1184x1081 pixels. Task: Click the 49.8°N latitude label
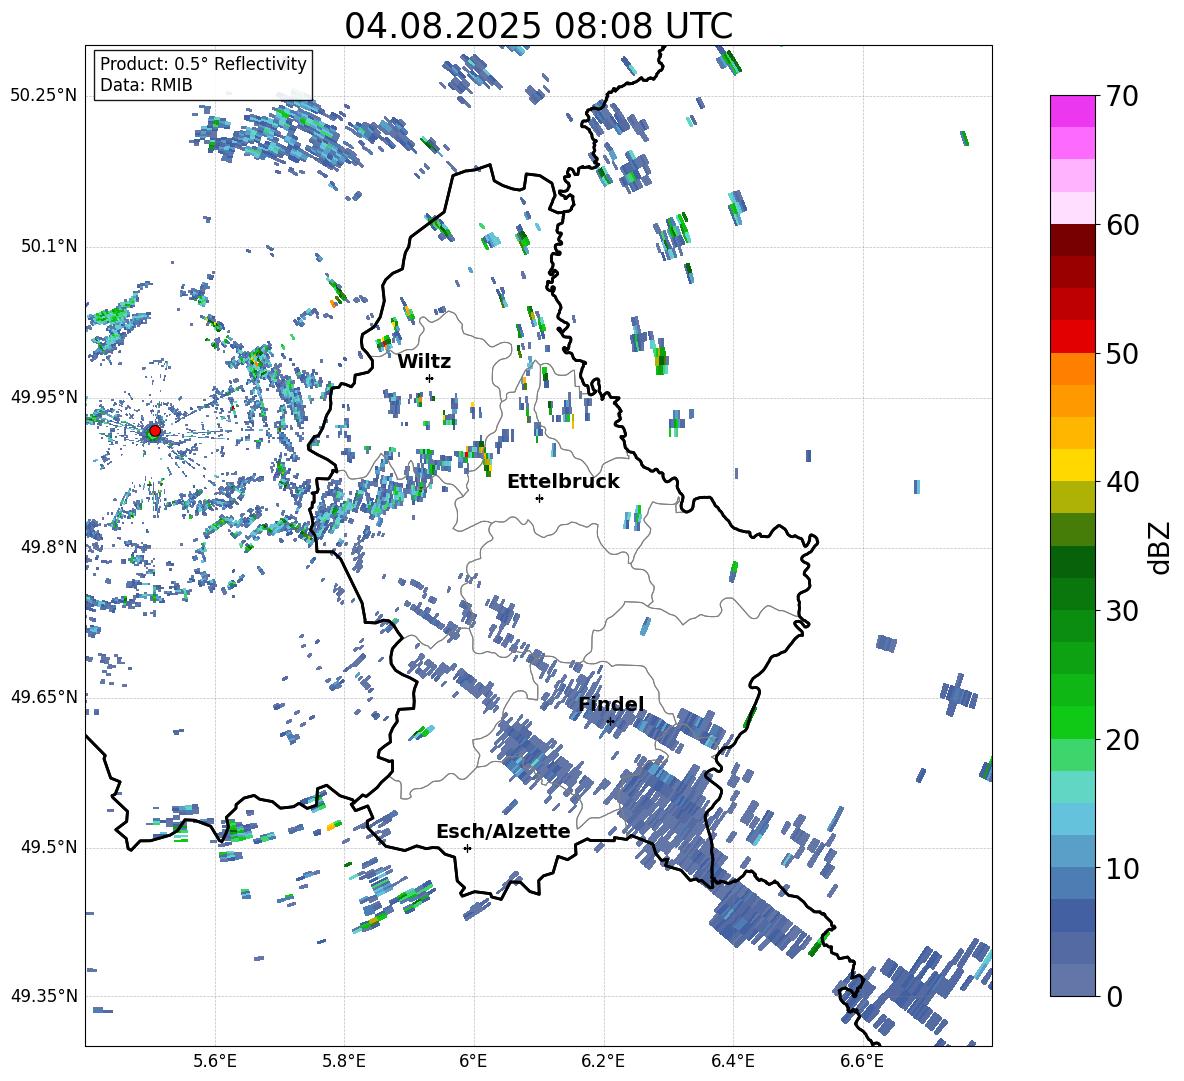coord(49,547)
